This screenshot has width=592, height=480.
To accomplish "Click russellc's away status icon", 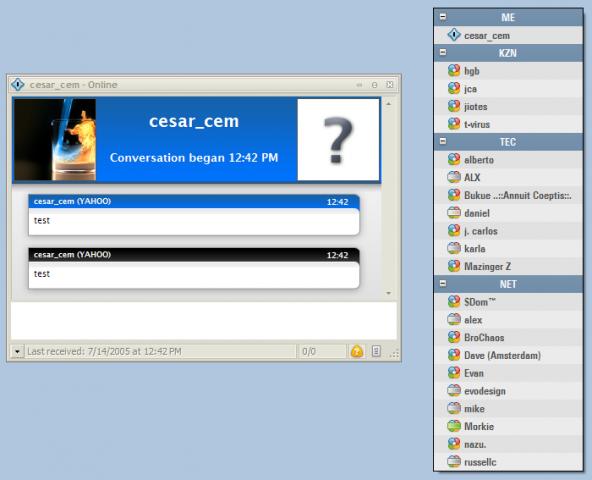I will pyautogui.click(x=453, y=461).
